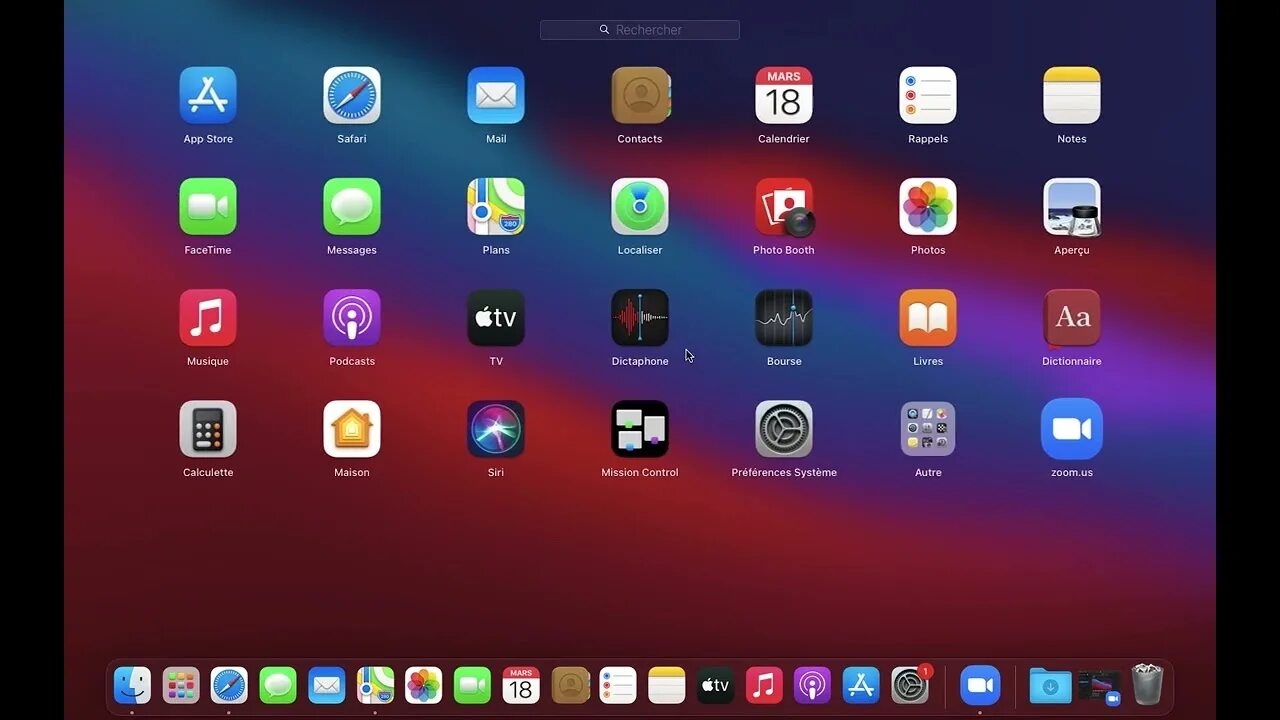Open the Autre apps folder
1280x720 pixels.
(928, 429)
